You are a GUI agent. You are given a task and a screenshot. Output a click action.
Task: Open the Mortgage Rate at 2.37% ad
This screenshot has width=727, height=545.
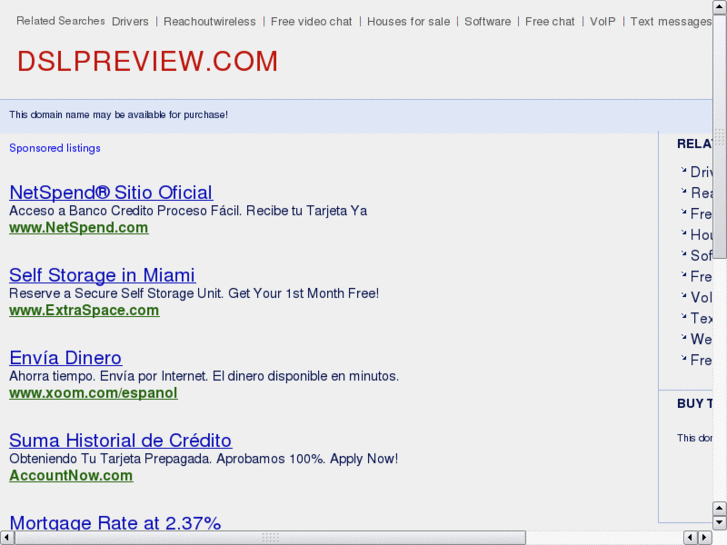(115, 522)
